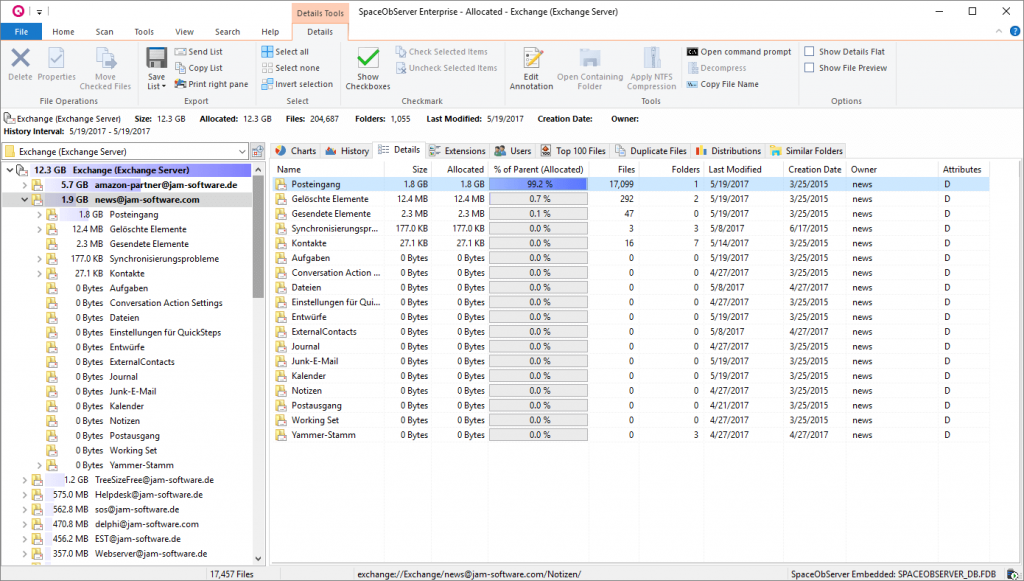Click Apply NTFS Compression icon
Image resolution: width=1024 pixels, height=581 pixels.
point(652,59)
